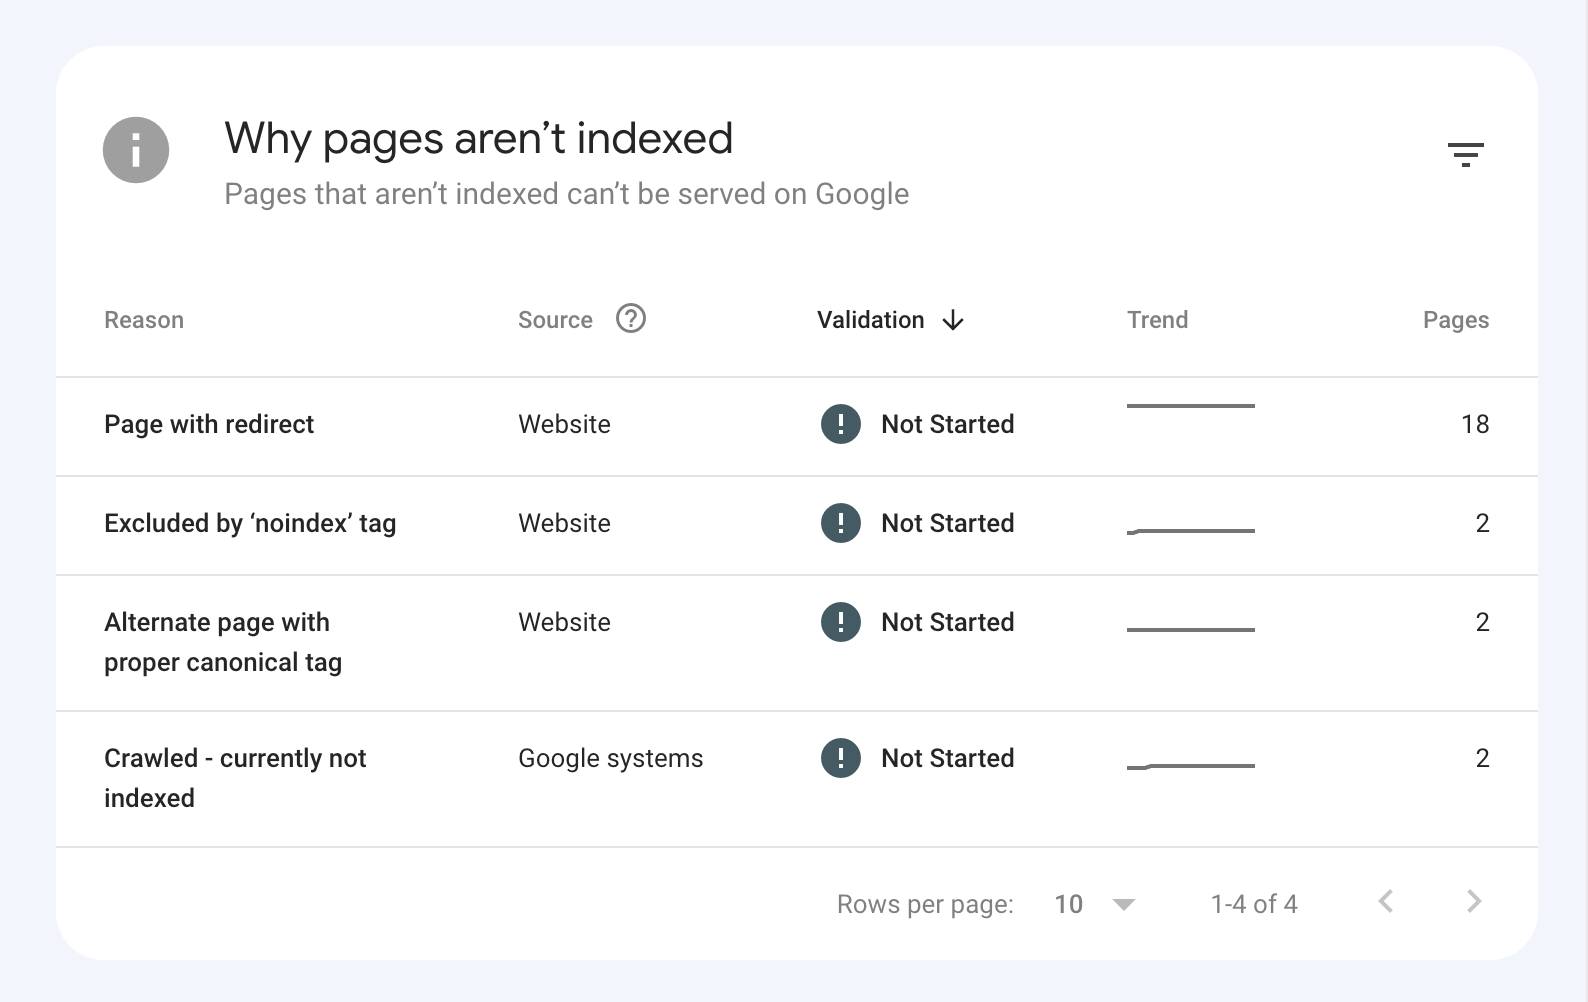This screenshot has width=1588, height=1002.
Task: Open the filter icon at top right
Action: pos(1465,154)
